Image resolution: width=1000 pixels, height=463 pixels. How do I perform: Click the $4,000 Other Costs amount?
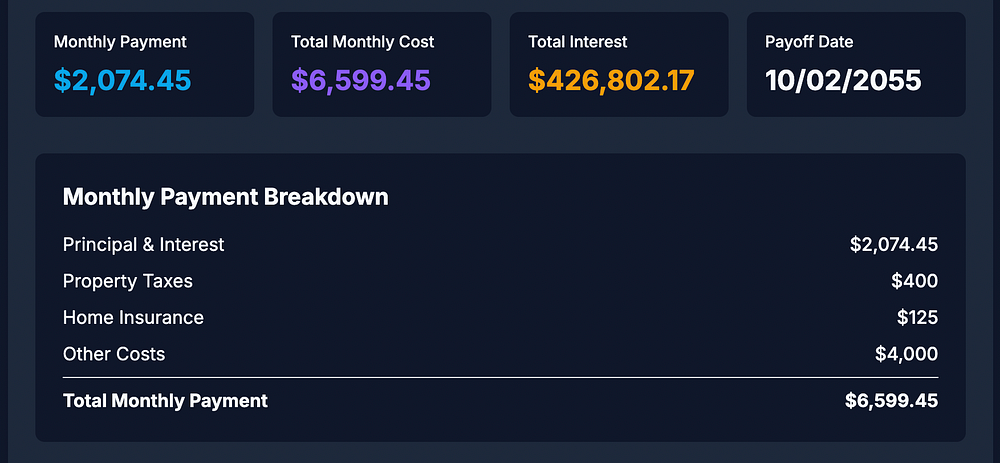[x=905, y=354]
